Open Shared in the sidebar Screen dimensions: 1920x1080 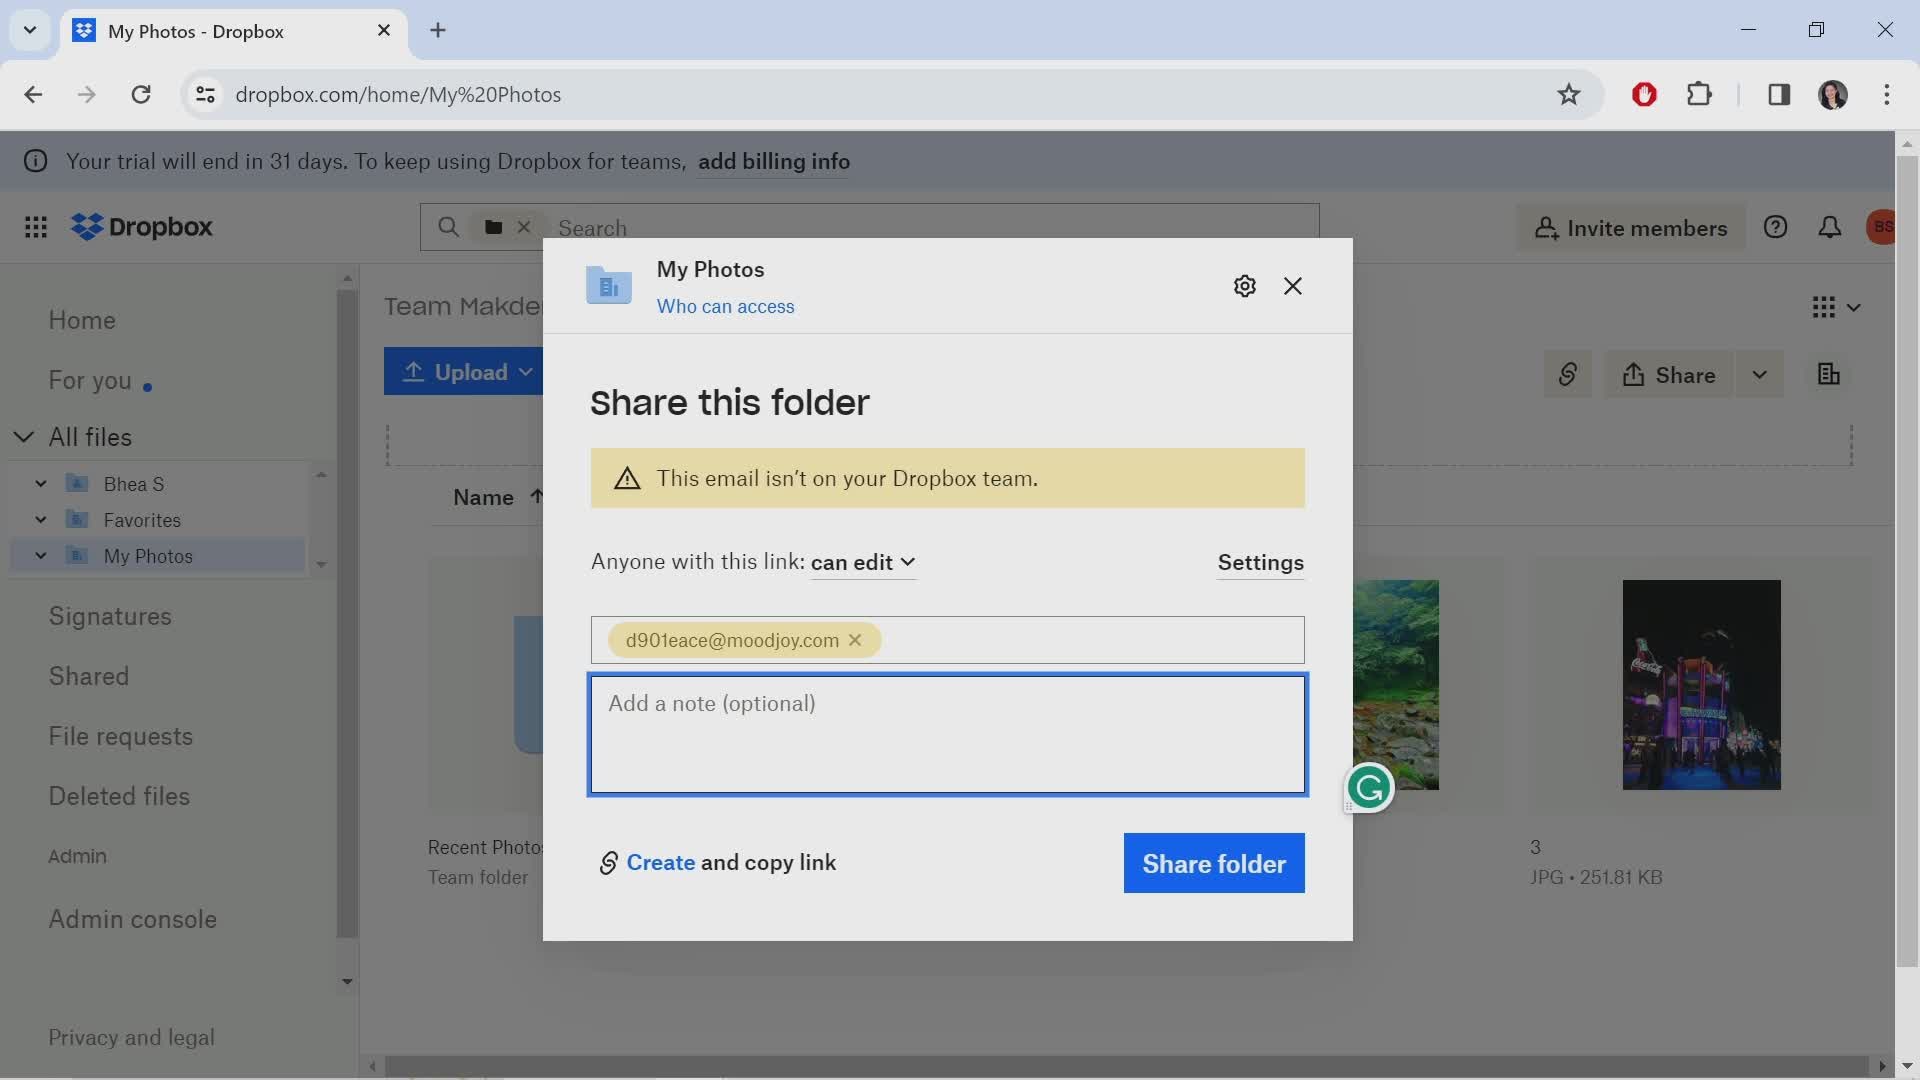click(x=89, y=677)
